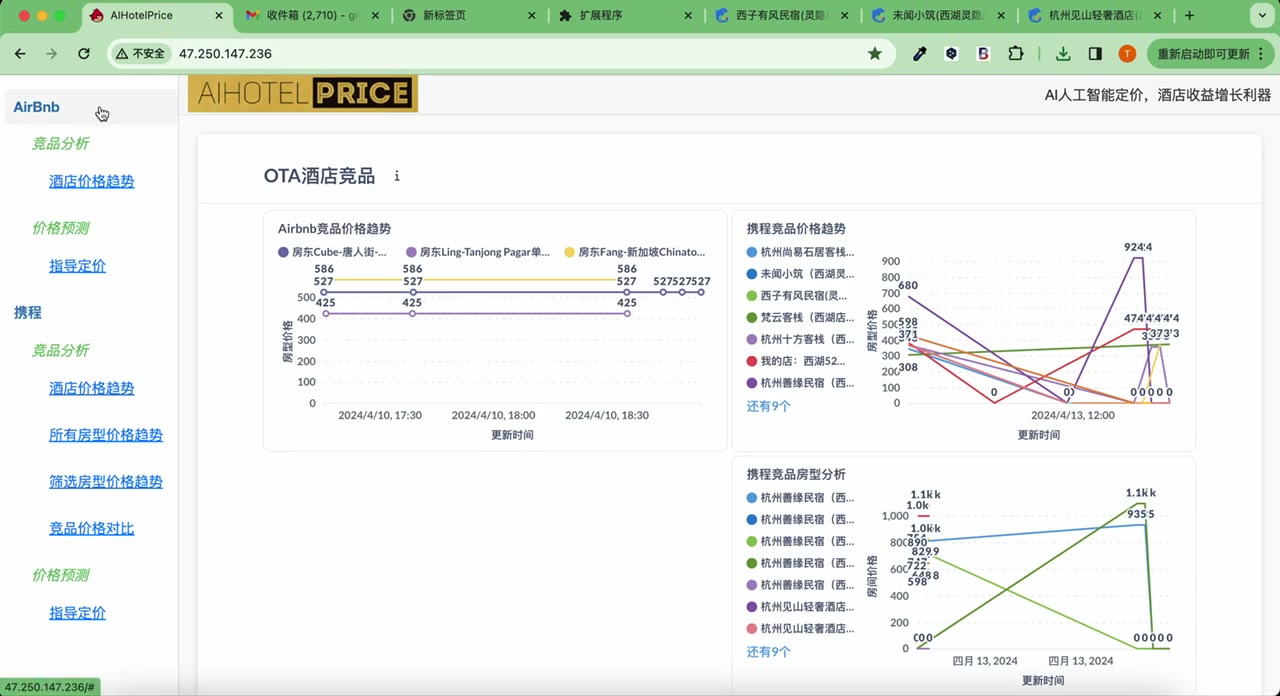Close the 扩展程序 tab
This screenshot has width=1280, height=696.
(687, 16)
